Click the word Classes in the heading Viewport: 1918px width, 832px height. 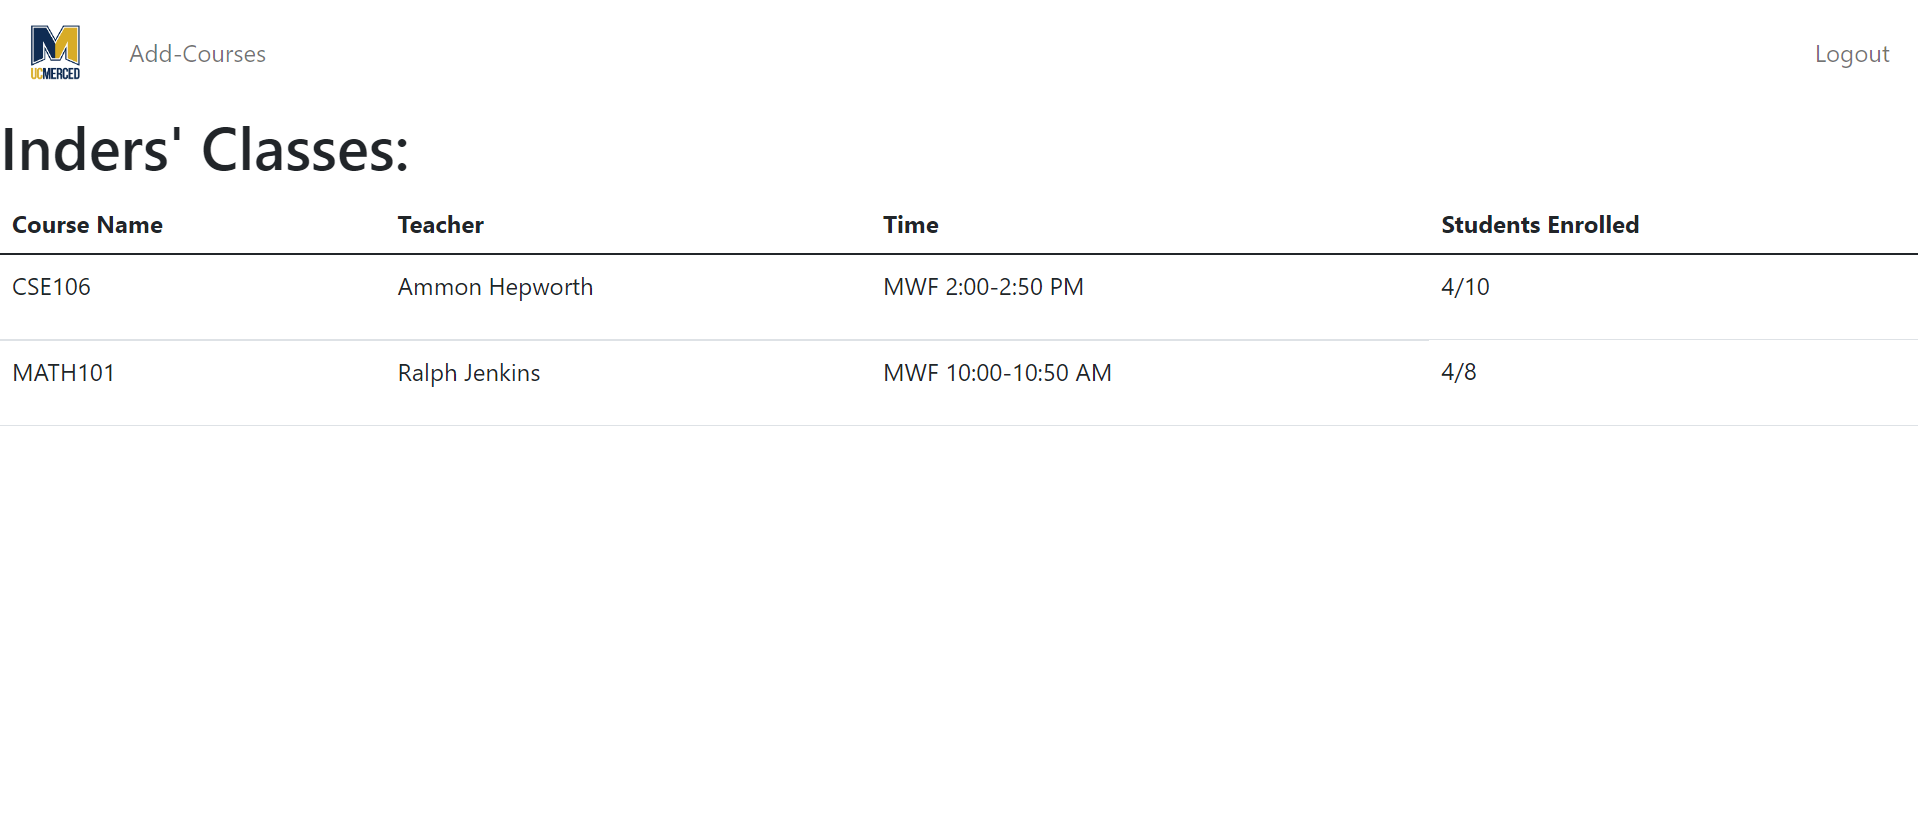click(305, 150)
